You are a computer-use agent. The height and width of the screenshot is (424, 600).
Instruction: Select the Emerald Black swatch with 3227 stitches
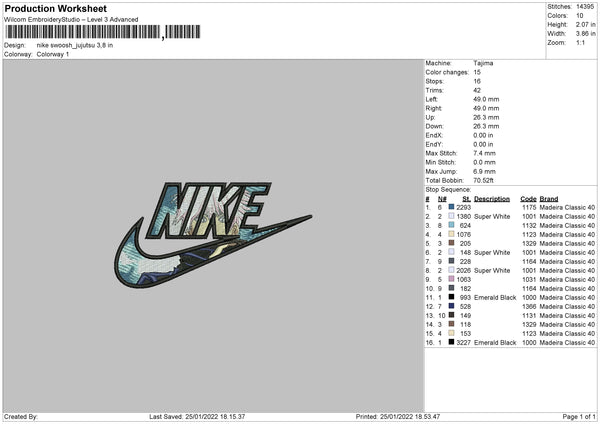pyautogui.click(x=451, y=342)
